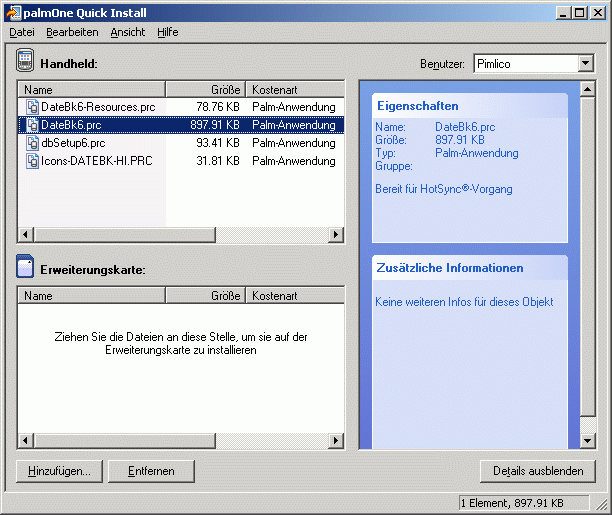Click Erweiterungskarte horizontal scrollbar thumb
This screenshot has width=612, height=515.
coord(125,441)
